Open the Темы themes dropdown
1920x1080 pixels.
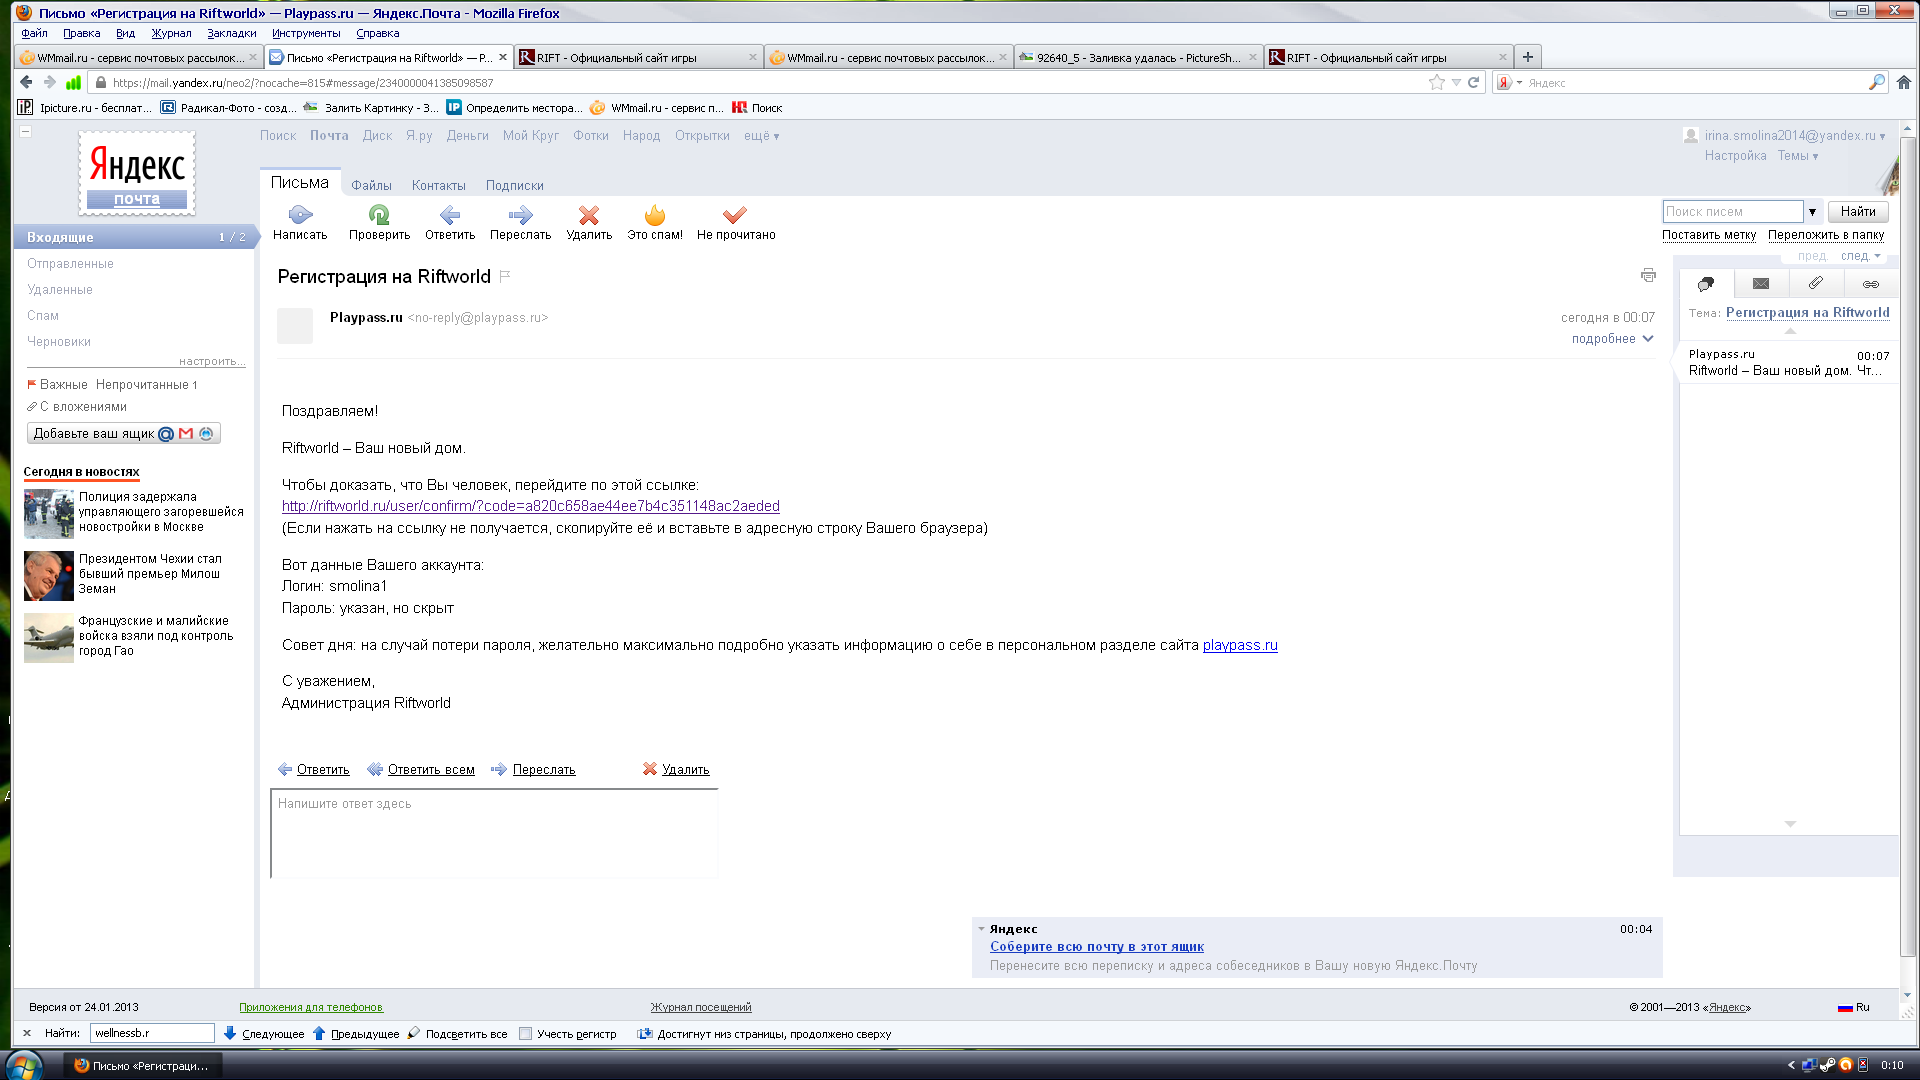pyautogui.click(x=1797, y=155)
